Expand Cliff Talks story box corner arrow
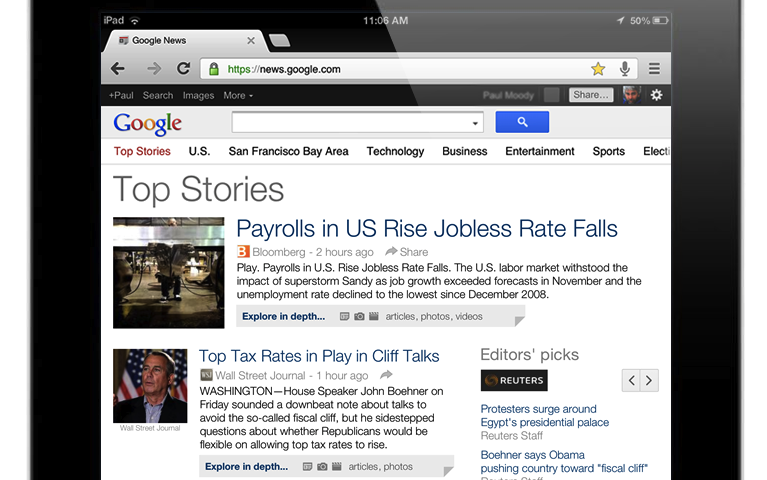This screenshot has height=480, width=767. 448,471
